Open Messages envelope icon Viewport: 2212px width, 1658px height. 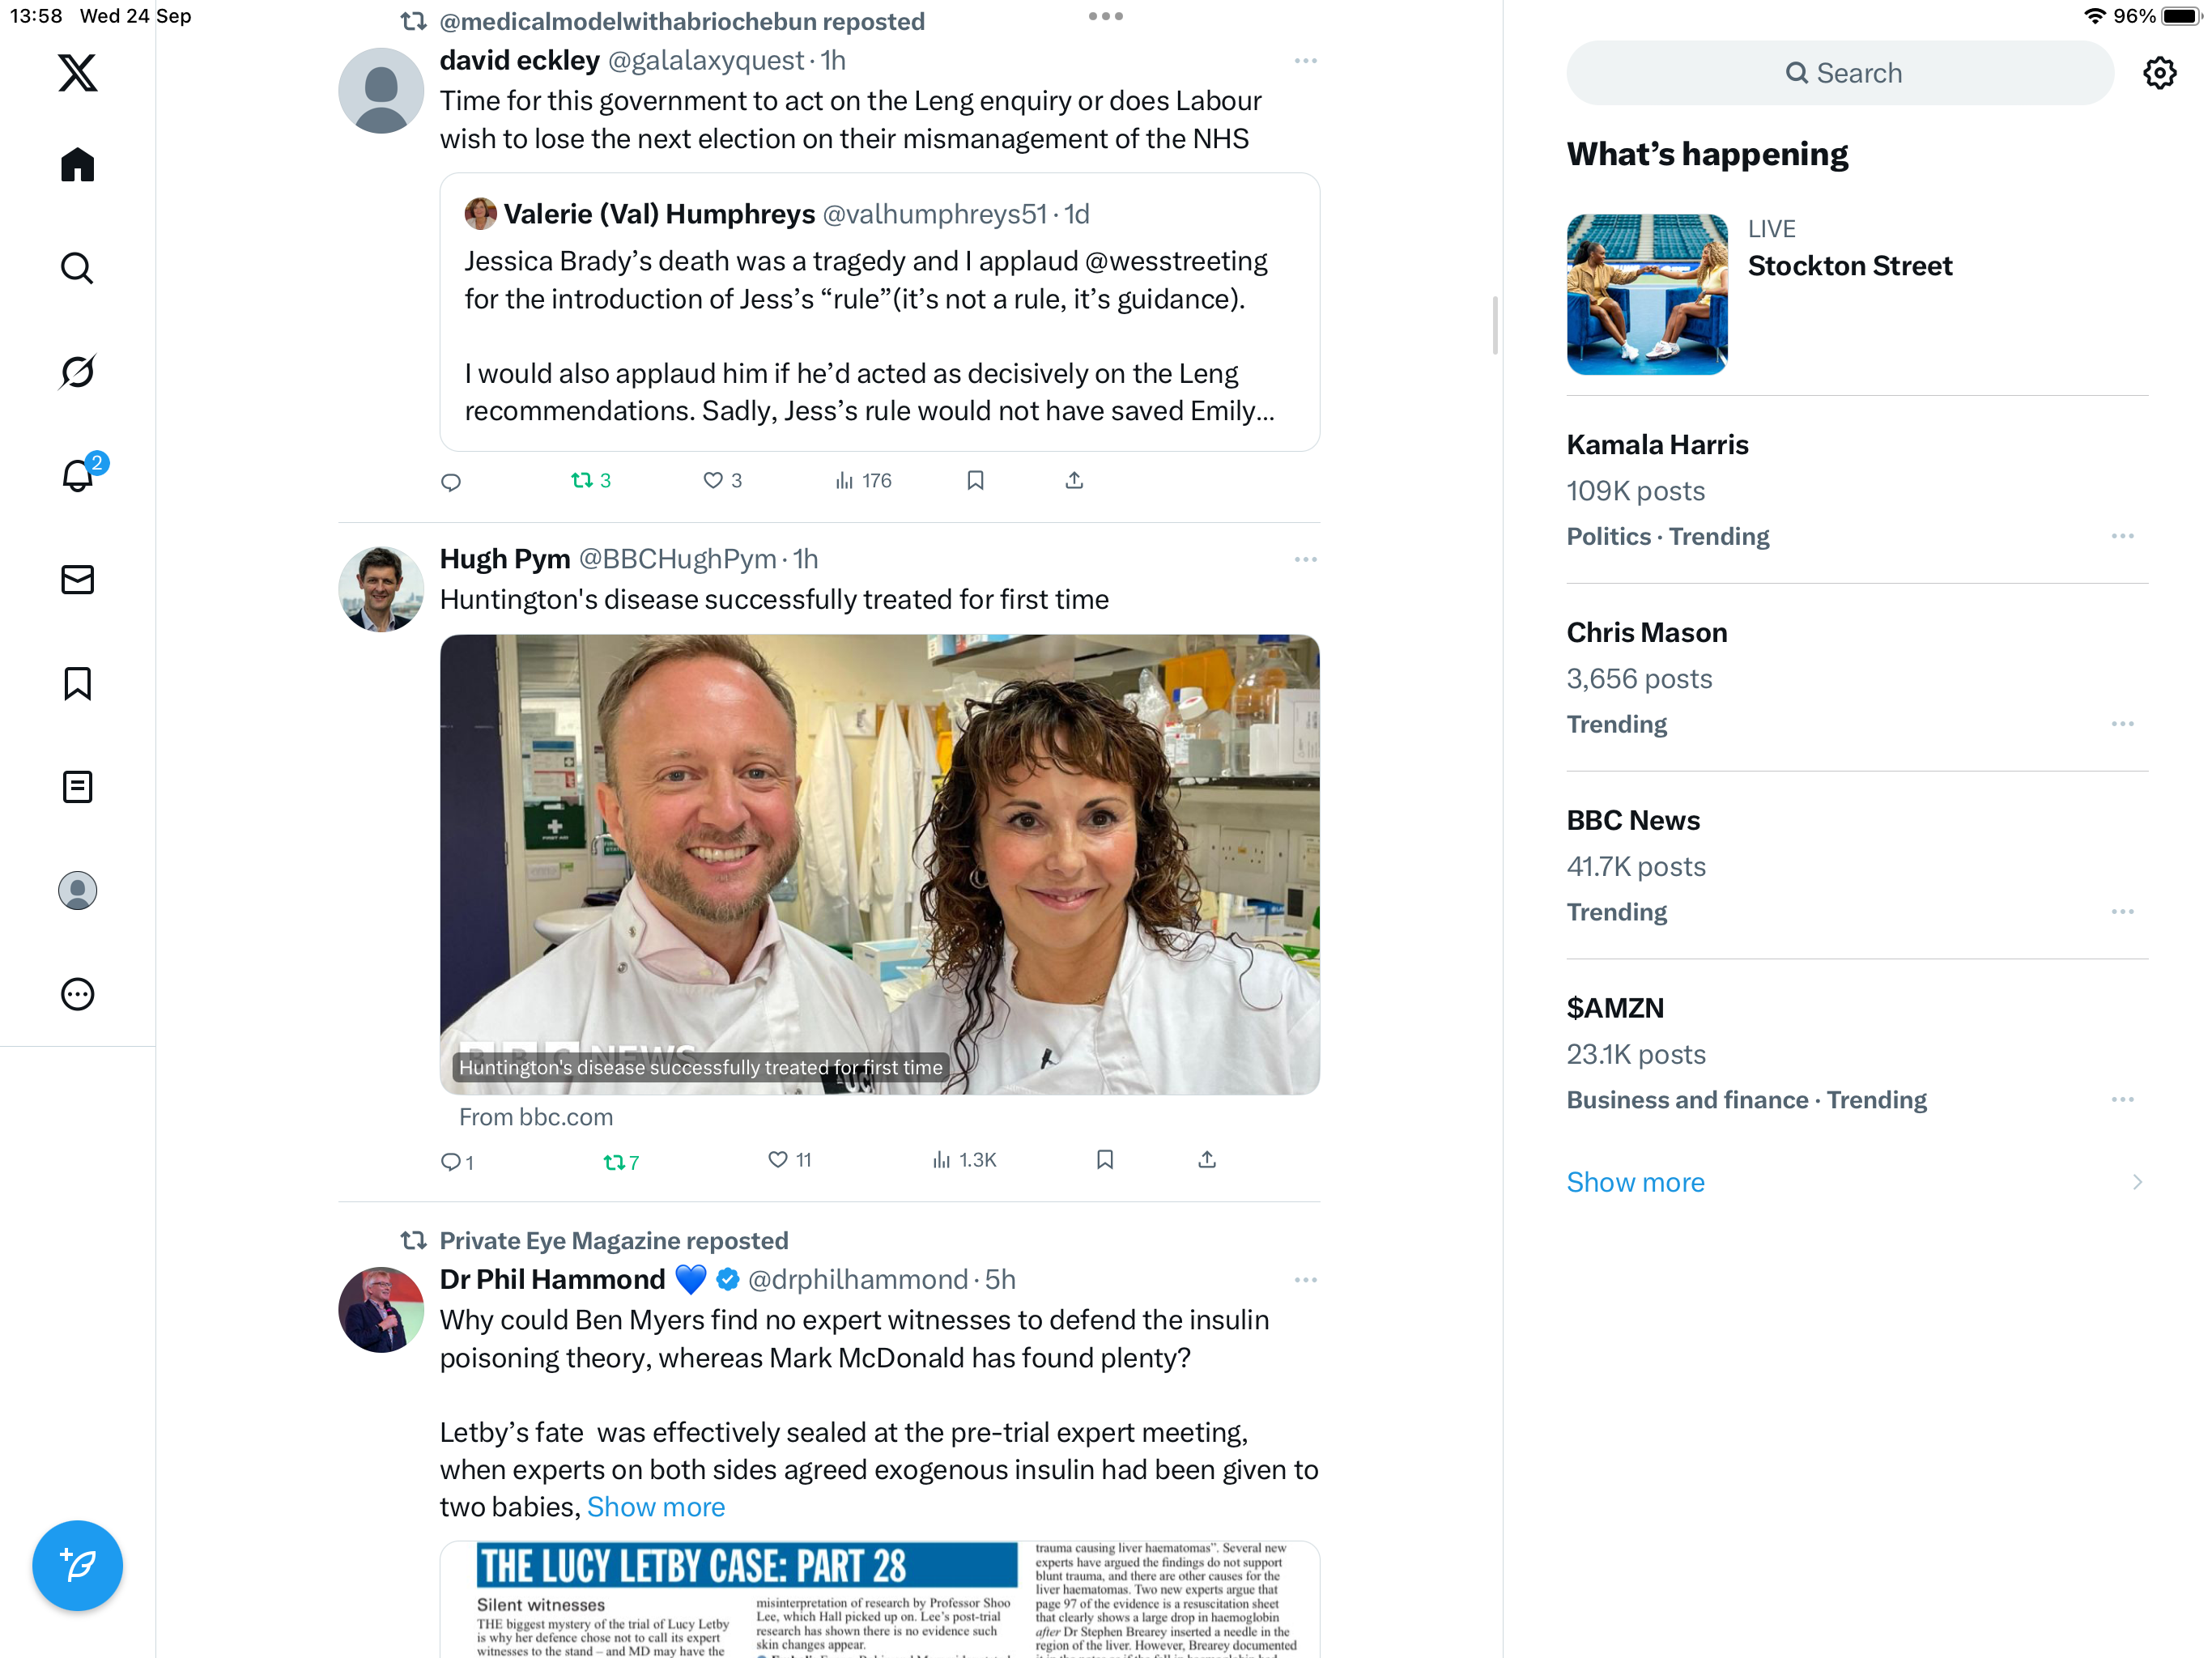[77, 580]
